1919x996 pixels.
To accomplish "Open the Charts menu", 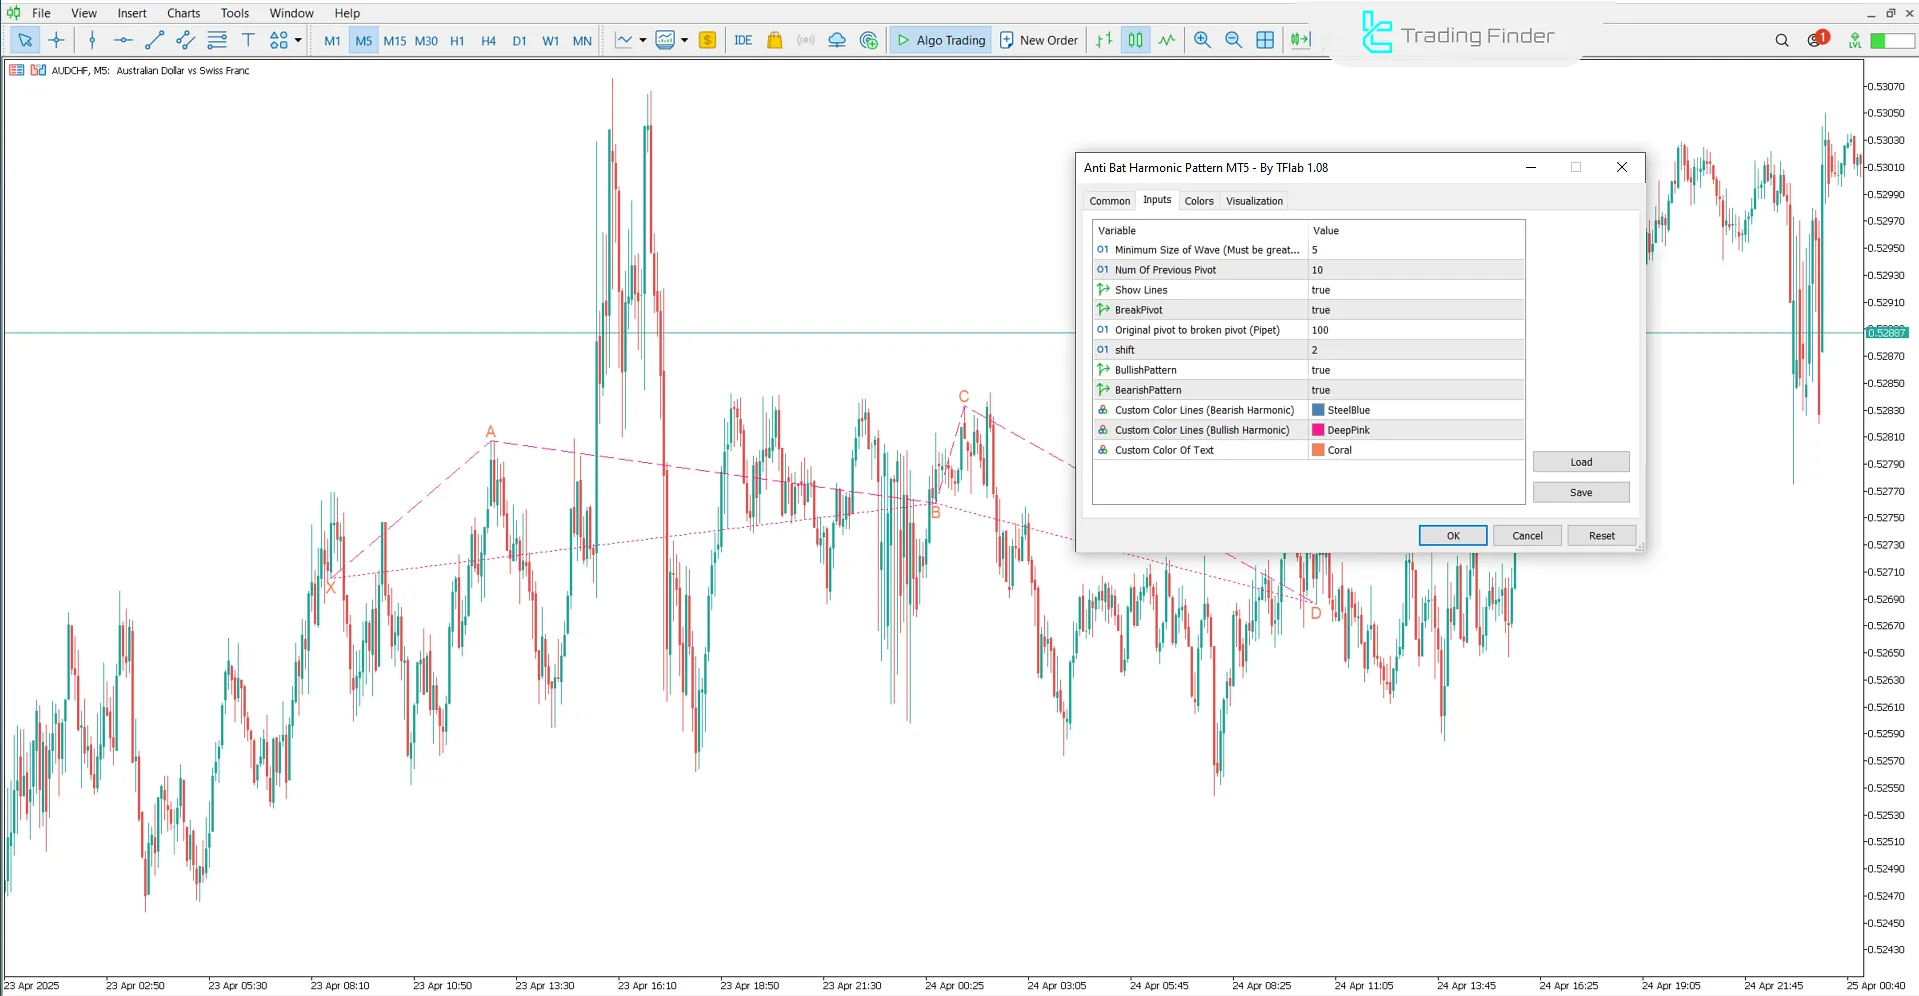I will click(183, 13).
